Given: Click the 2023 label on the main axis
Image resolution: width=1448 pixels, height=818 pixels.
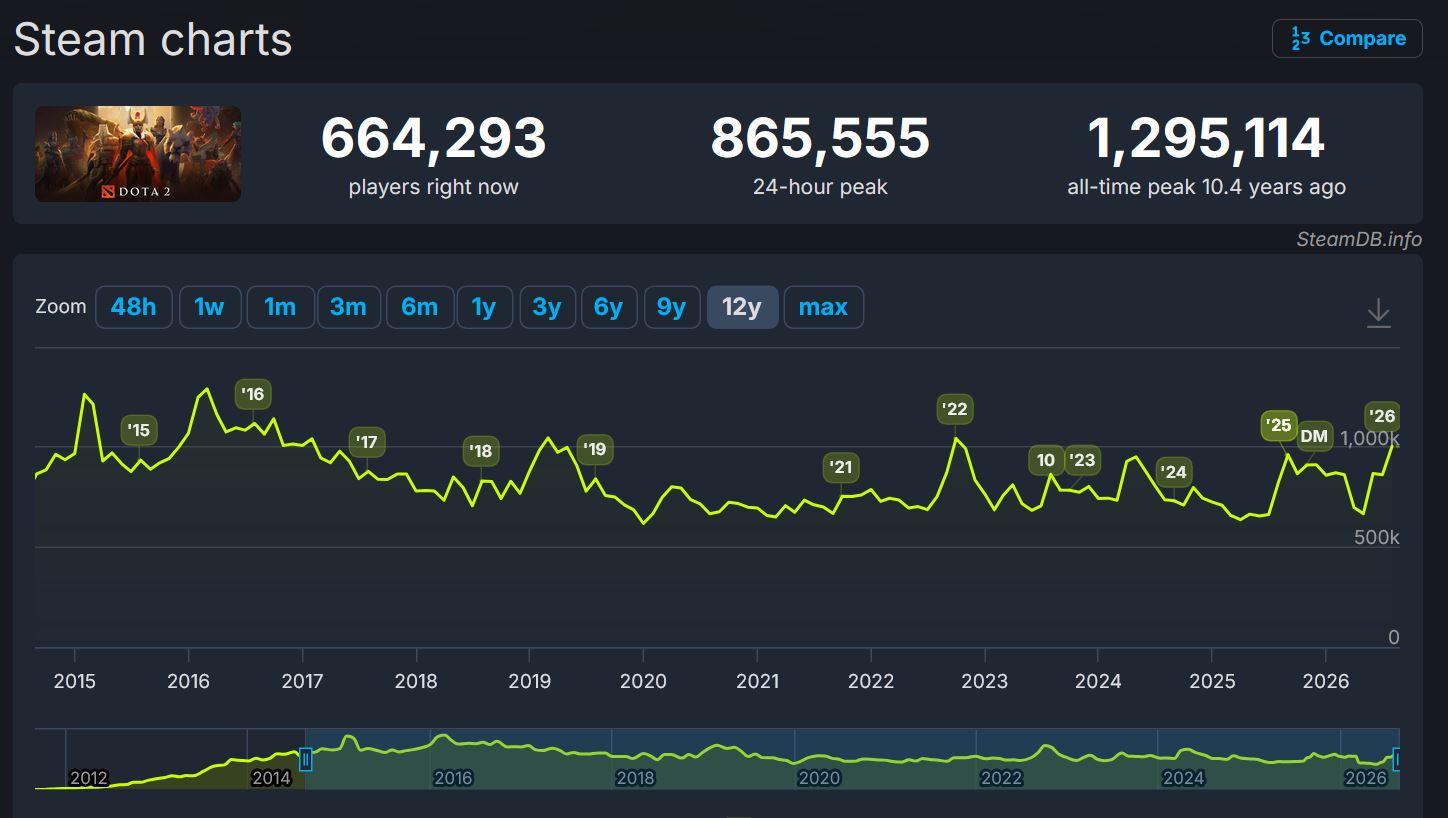Looking at the screenshot, I should (984, 681).
